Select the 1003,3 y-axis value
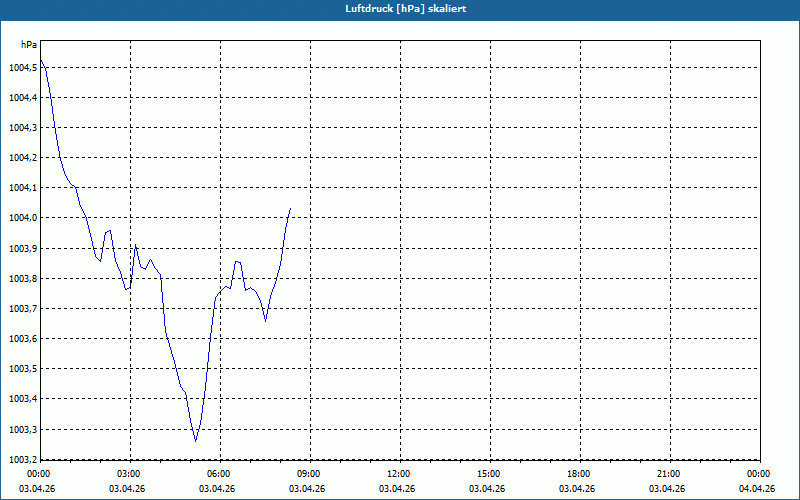800x500 pixels. 22,430
